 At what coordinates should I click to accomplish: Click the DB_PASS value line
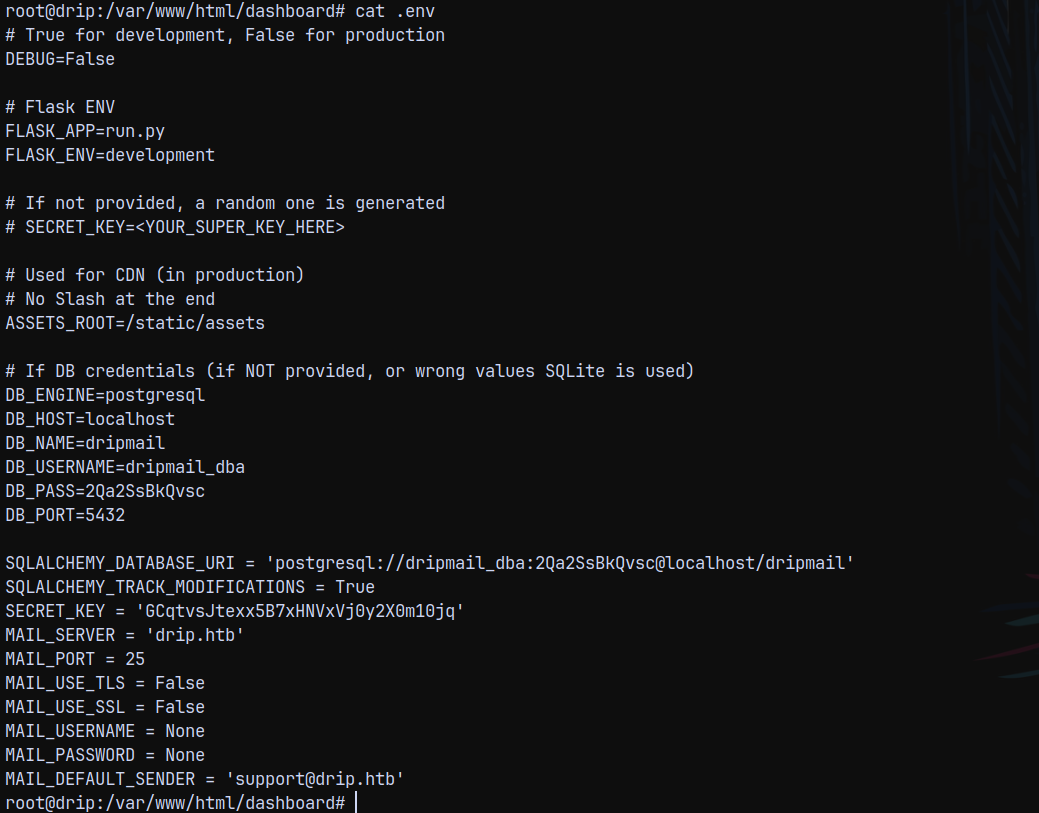click(x=105, y=491)
